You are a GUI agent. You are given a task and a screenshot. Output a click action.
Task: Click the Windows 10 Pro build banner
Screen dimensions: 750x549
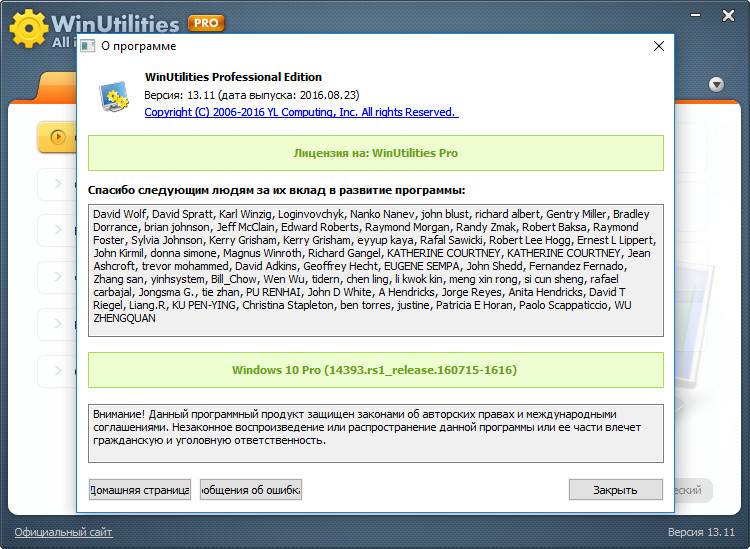pos(375,370)
